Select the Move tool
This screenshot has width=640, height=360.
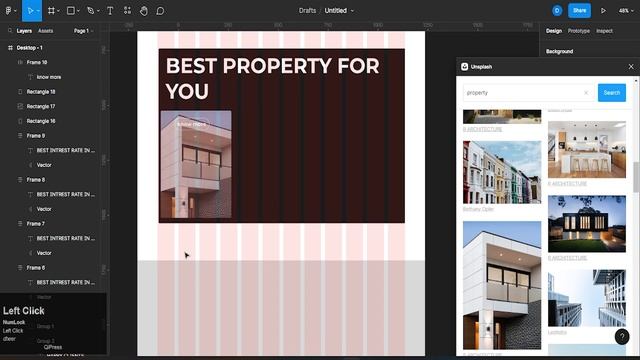(30, 11)
